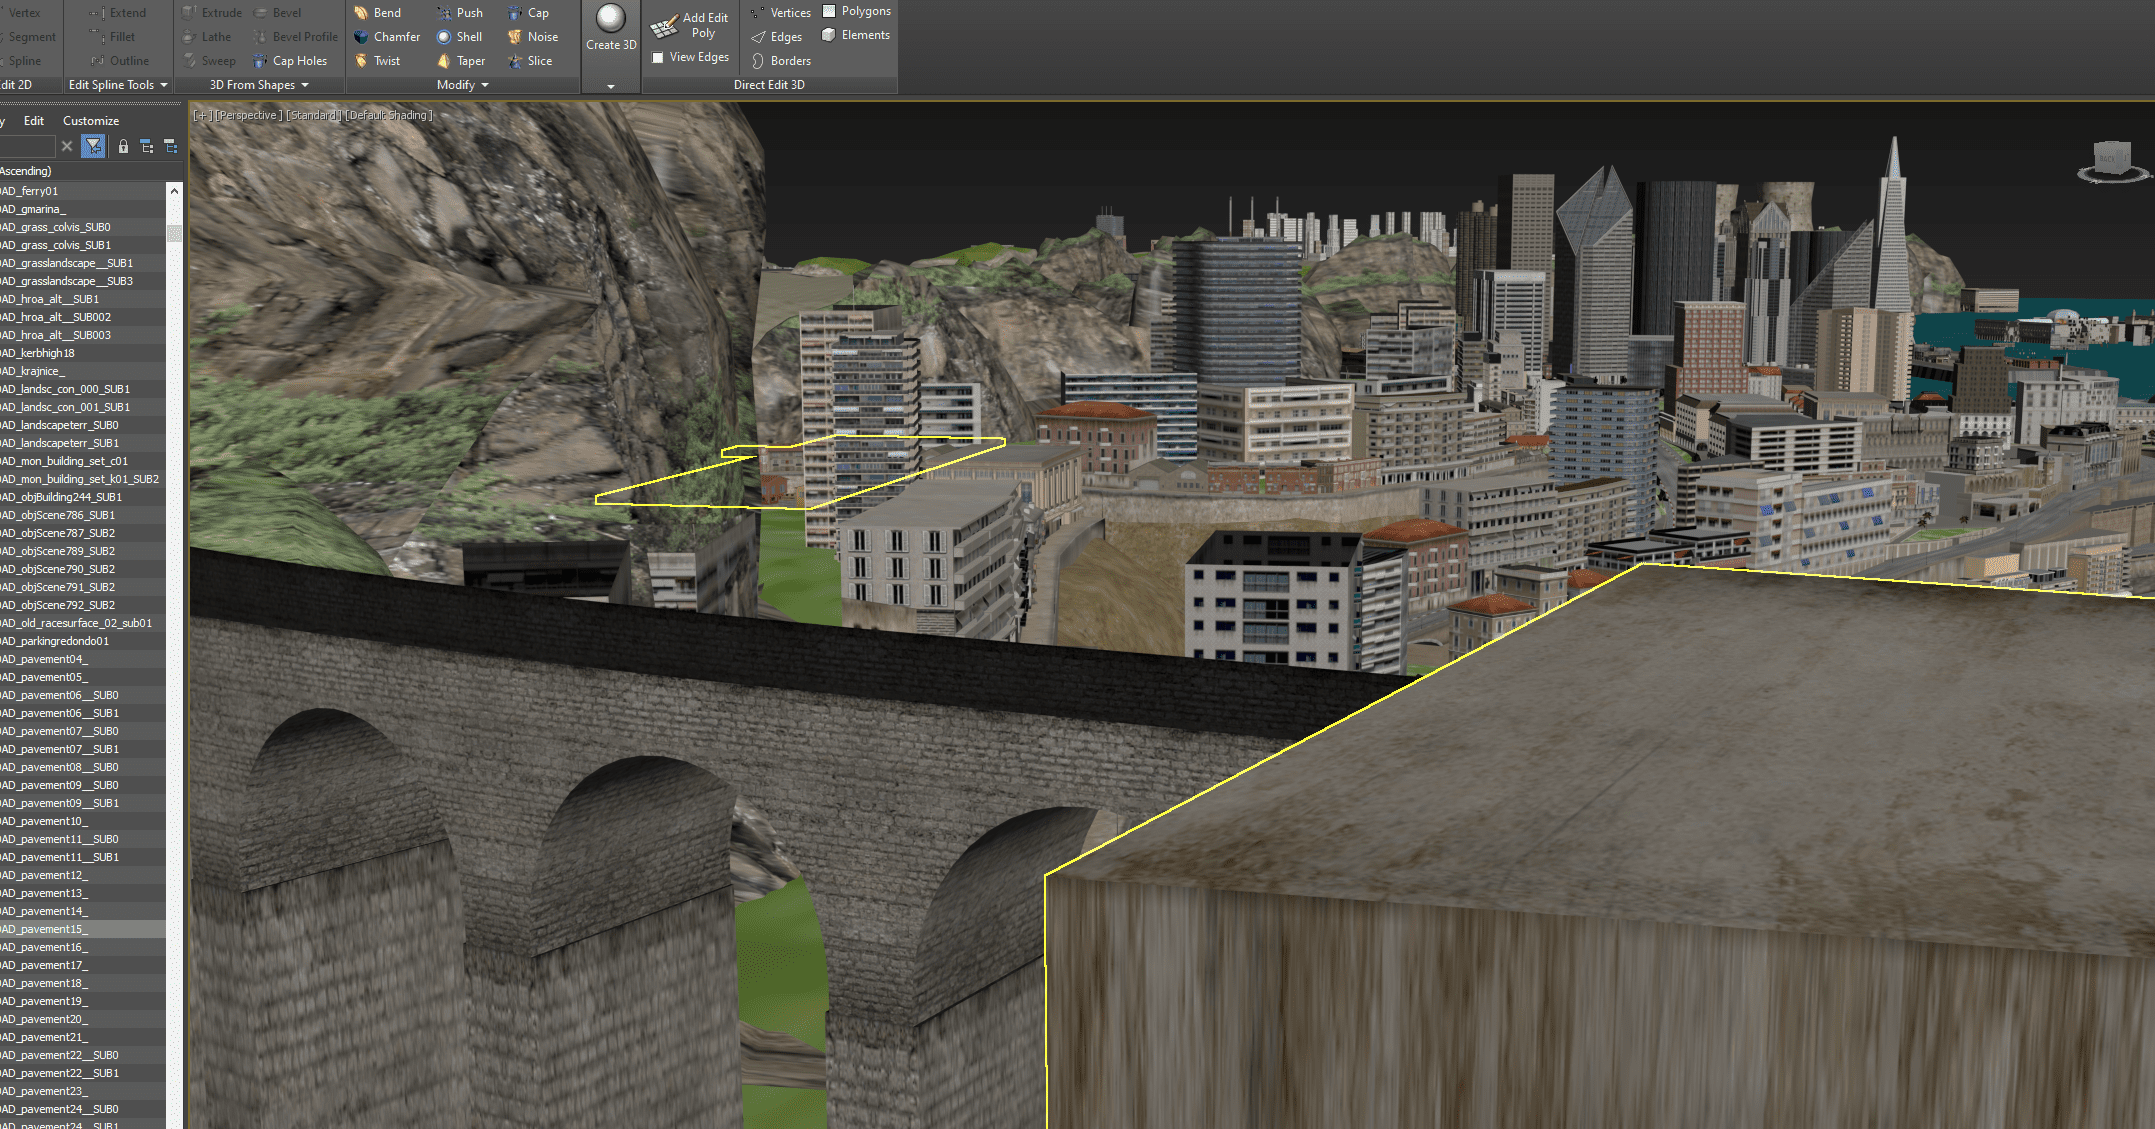
Task: Click the Cap Holes tool
Action: [x=290, y=61]
